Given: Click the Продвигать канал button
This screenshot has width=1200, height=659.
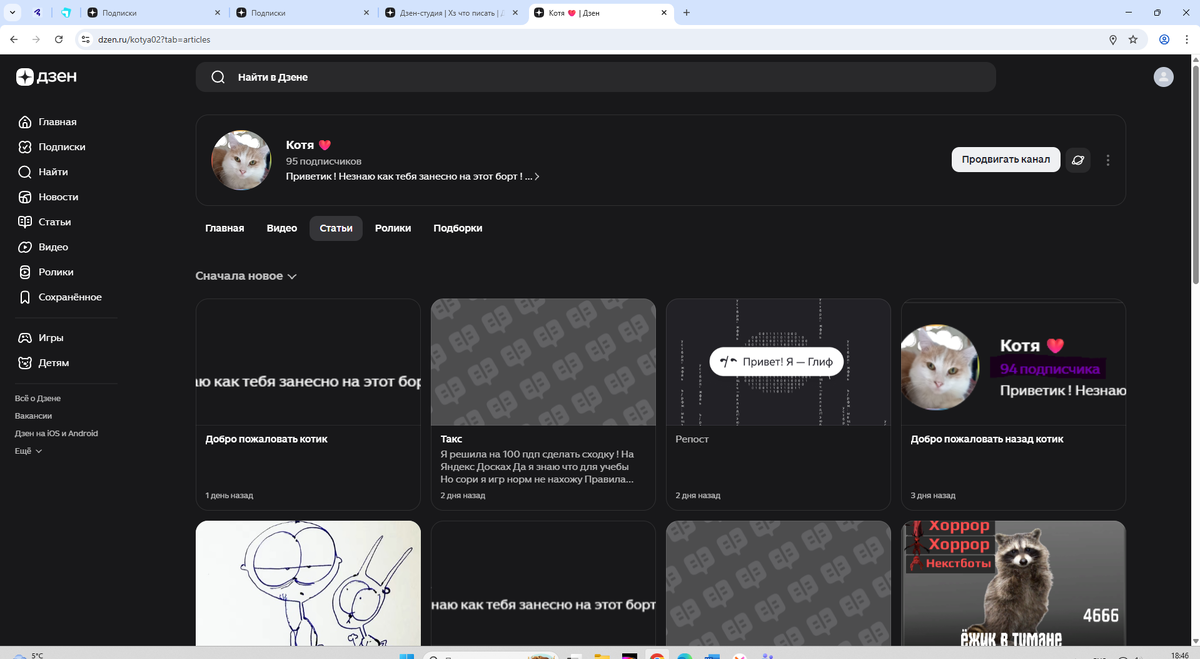Looking at the screenshot, I should pyautogui.click(x=1006, y=160).
